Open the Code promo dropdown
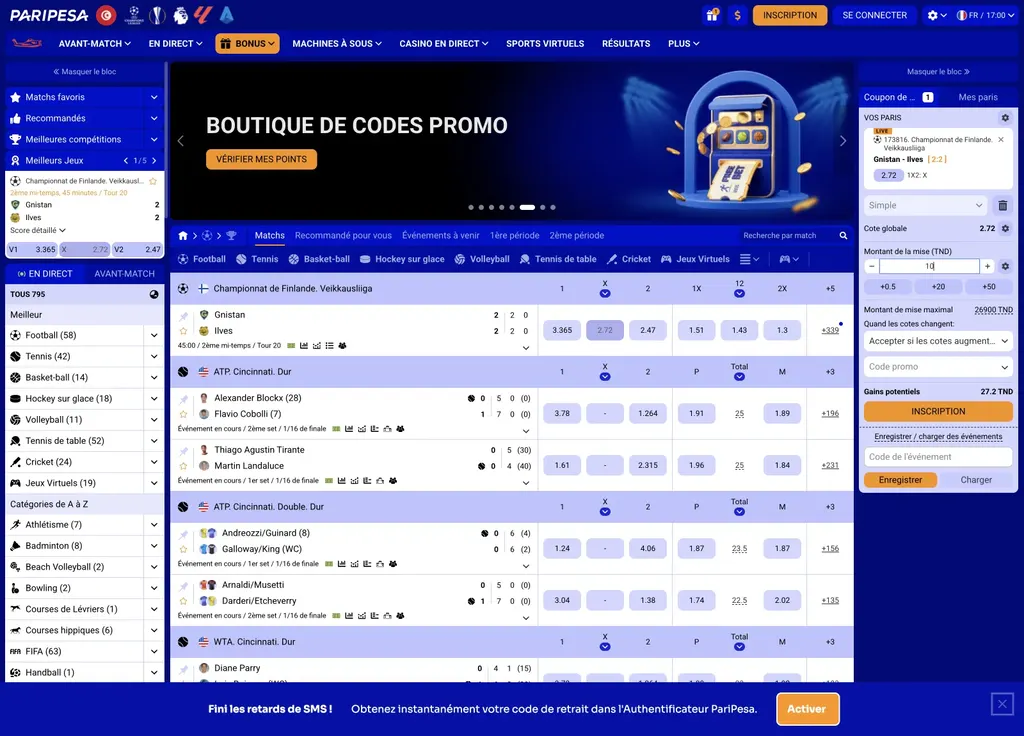This screenshot has width=1024, height=736. click(x=938, y=367)
